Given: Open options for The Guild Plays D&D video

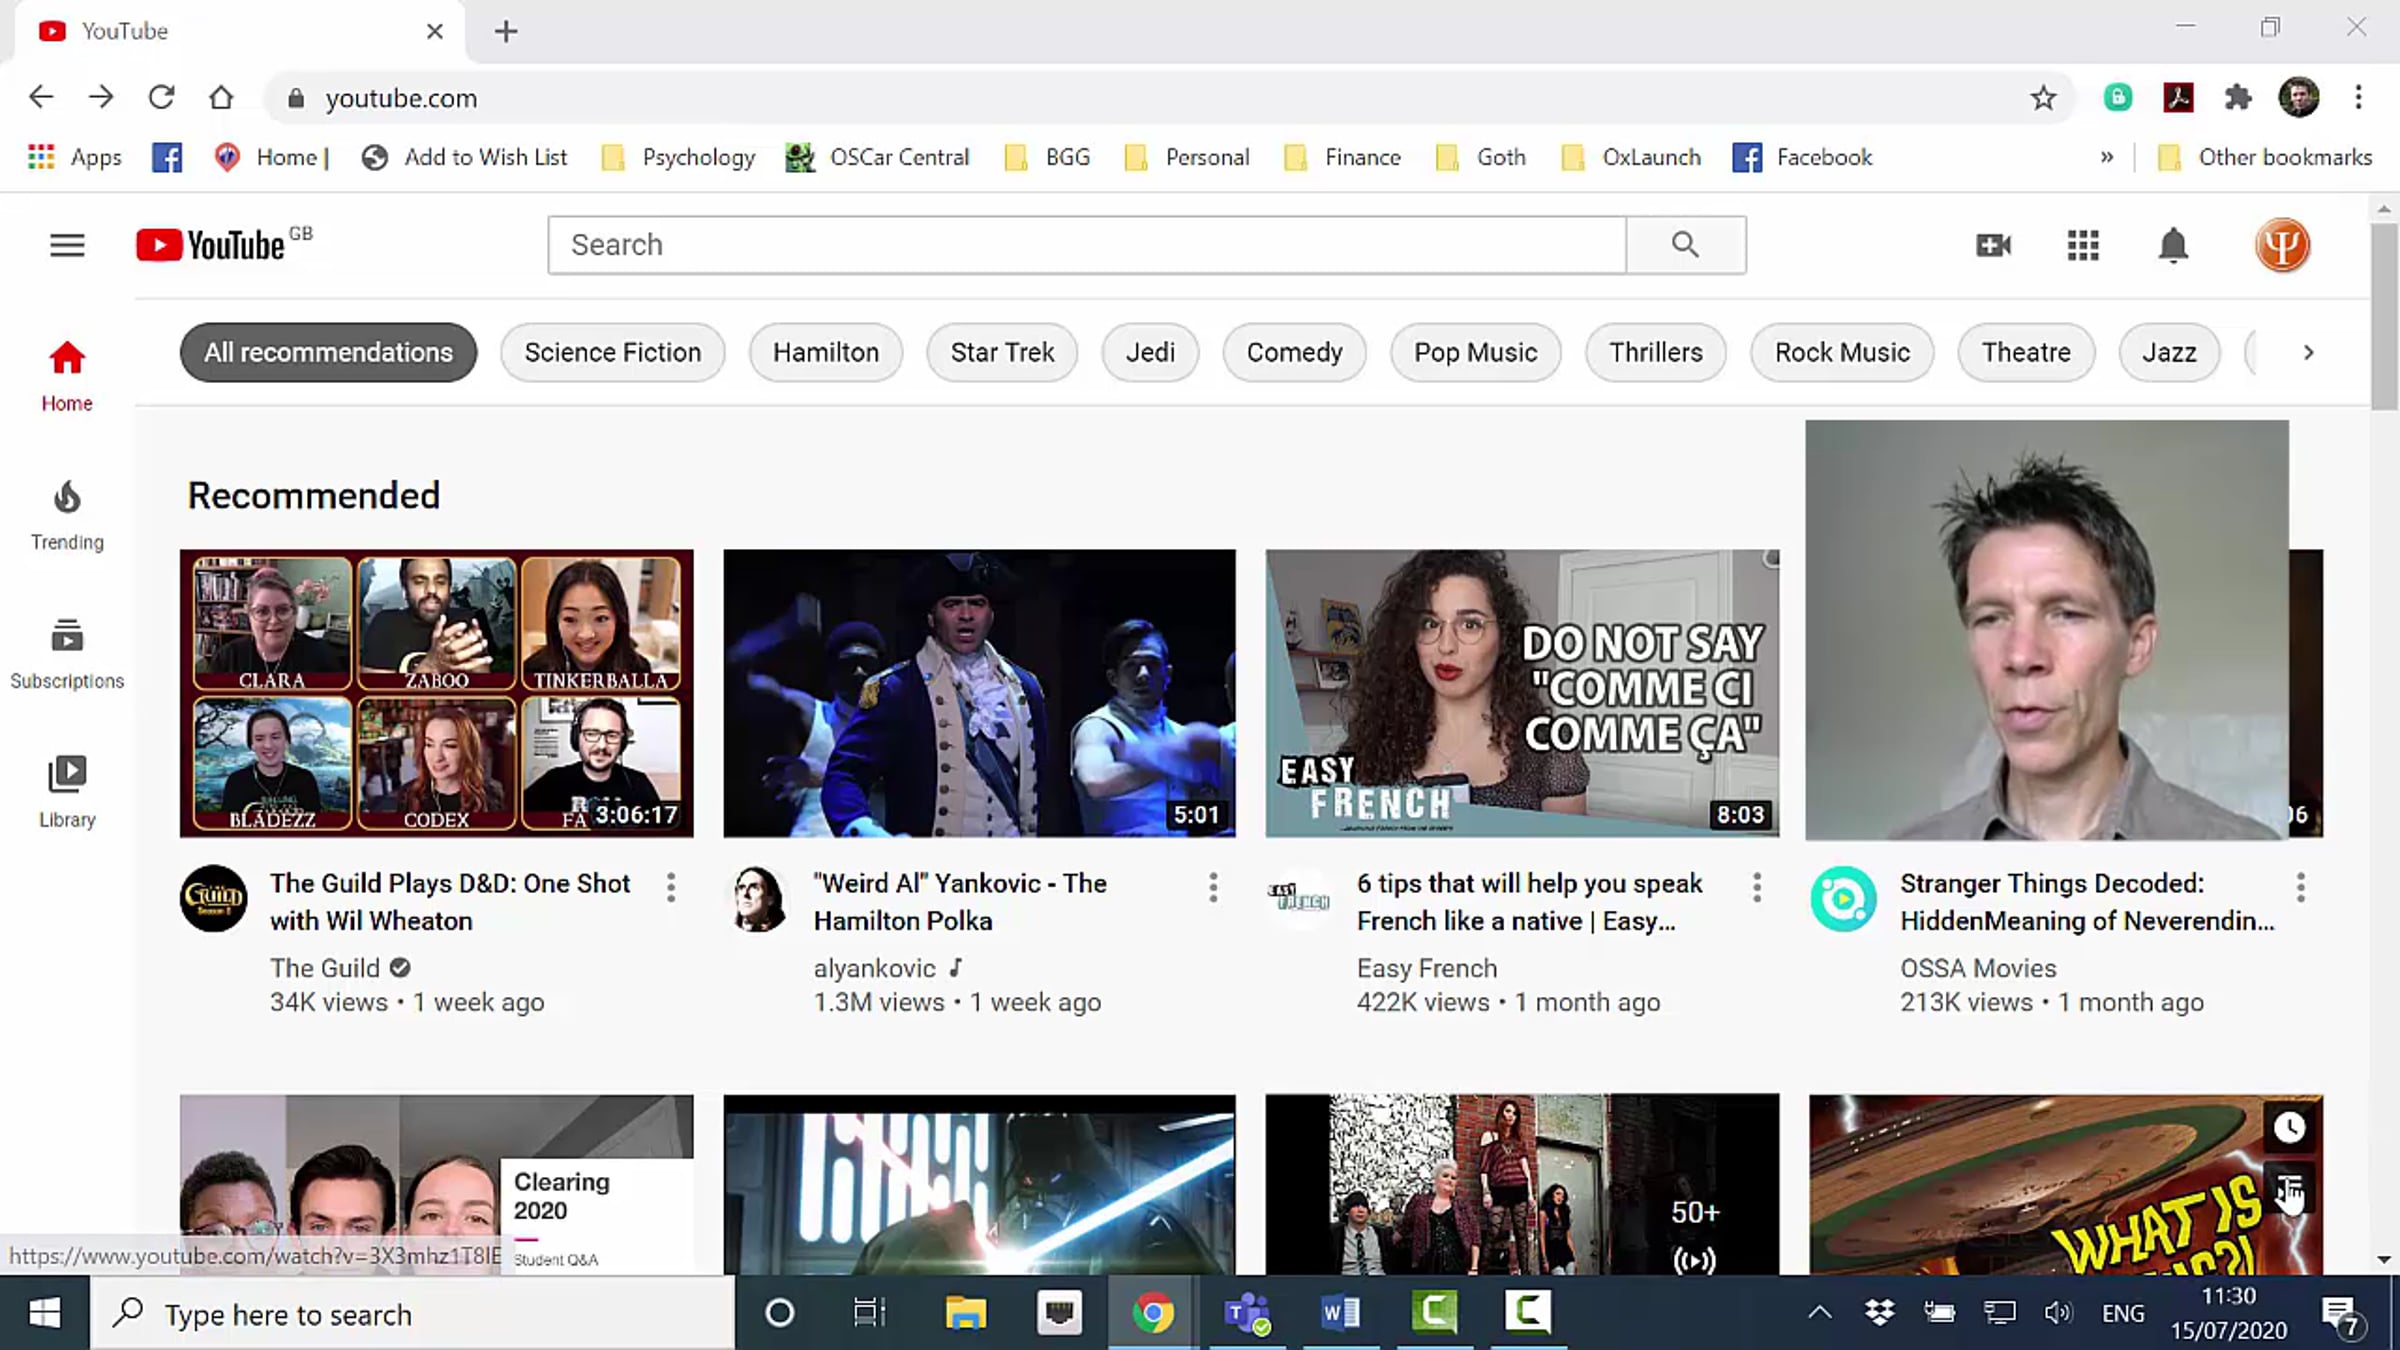Looking at the screenshot, I should pos(671,887).
